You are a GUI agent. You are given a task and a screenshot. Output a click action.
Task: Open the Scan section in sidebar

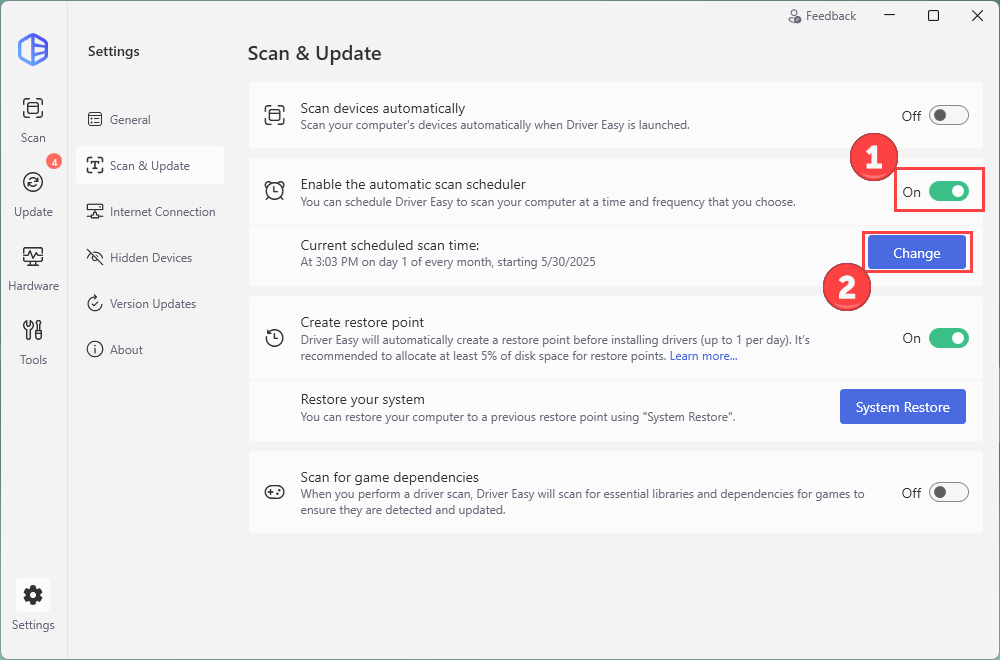(x=33, y=118)
